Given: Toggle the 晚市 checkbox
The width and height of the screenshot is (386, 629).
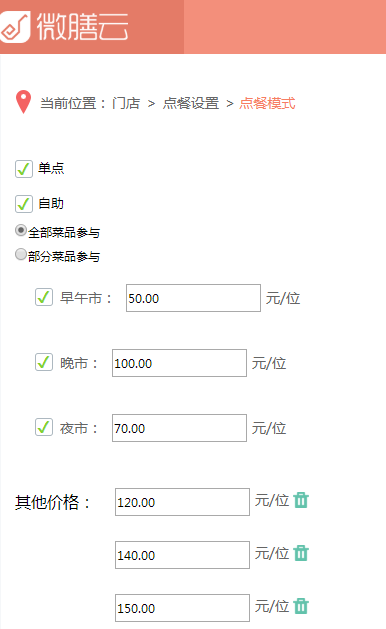Looking at the screenshot, I should 44,362.
